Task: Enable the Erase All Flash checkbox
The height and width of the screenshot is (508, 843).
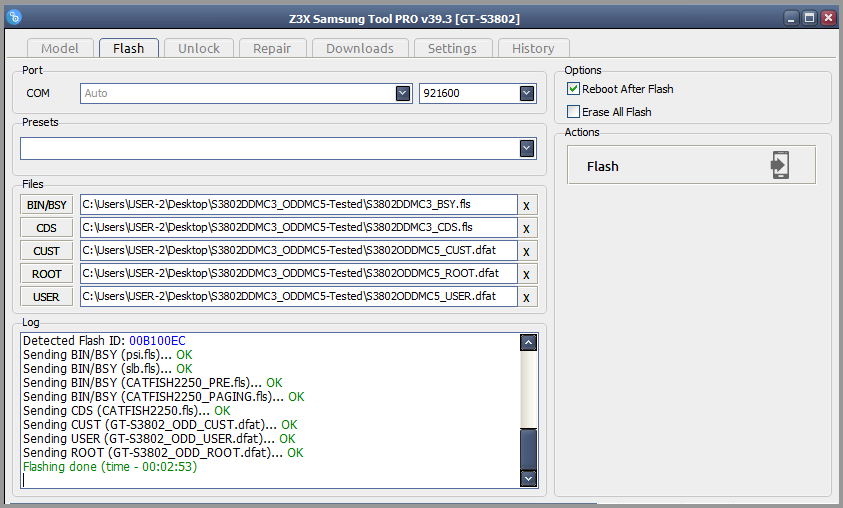Action: pyautogui.click(x=574, y=112)
